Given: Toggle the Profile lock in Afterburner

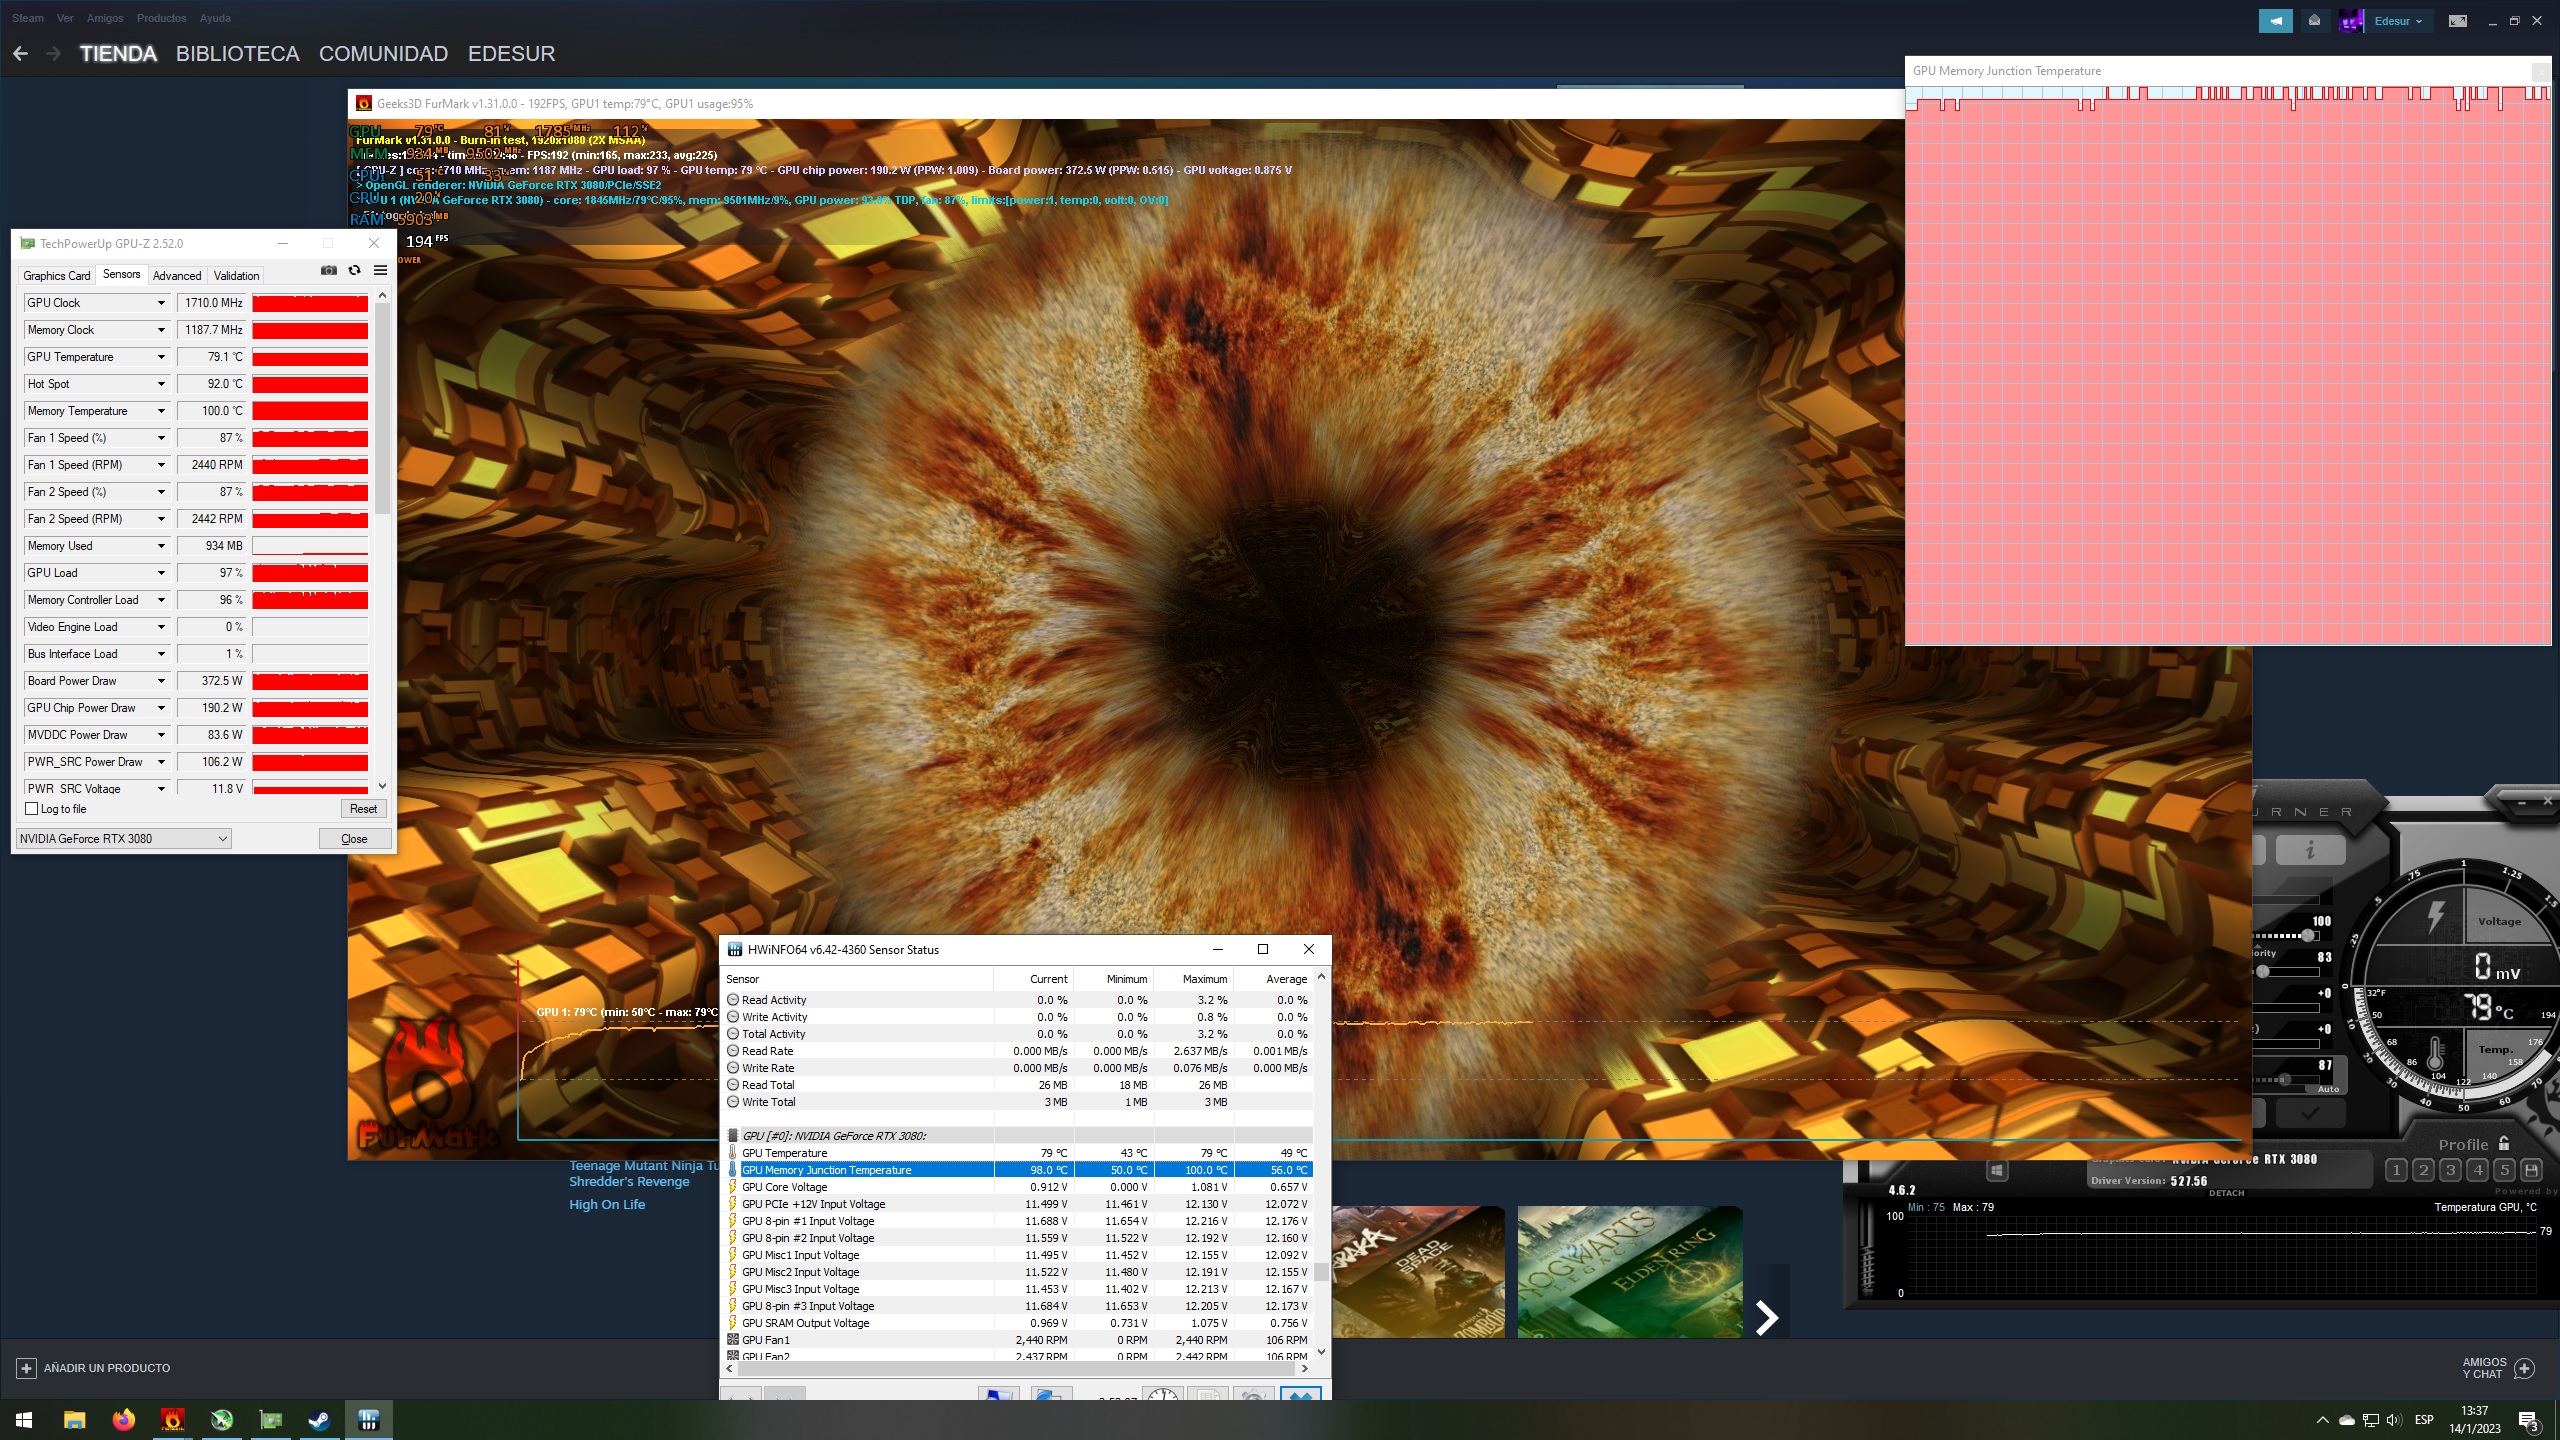Looking at the screenshot, I should tap(2505, 1145).
